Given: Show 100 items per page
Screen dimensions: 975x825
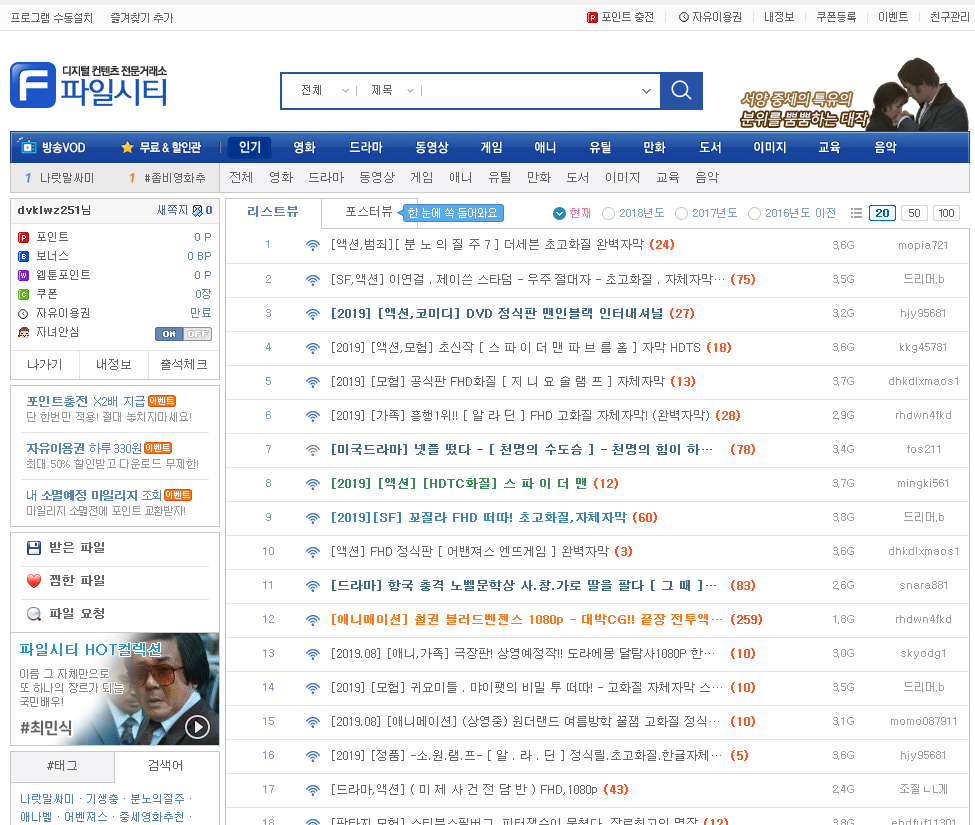Looking at the screenshot, I should tap(946, 213).
